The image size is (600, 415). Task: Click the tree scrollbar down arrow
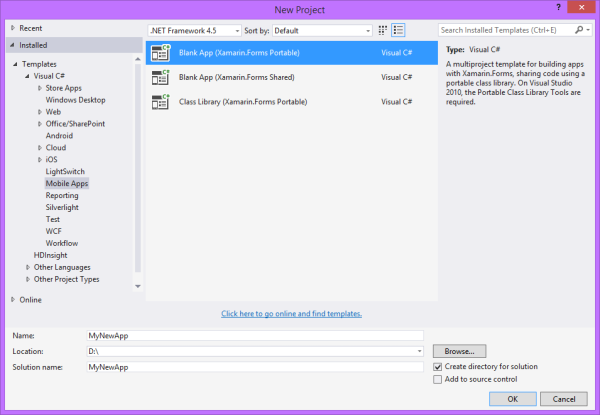[138, 286]
